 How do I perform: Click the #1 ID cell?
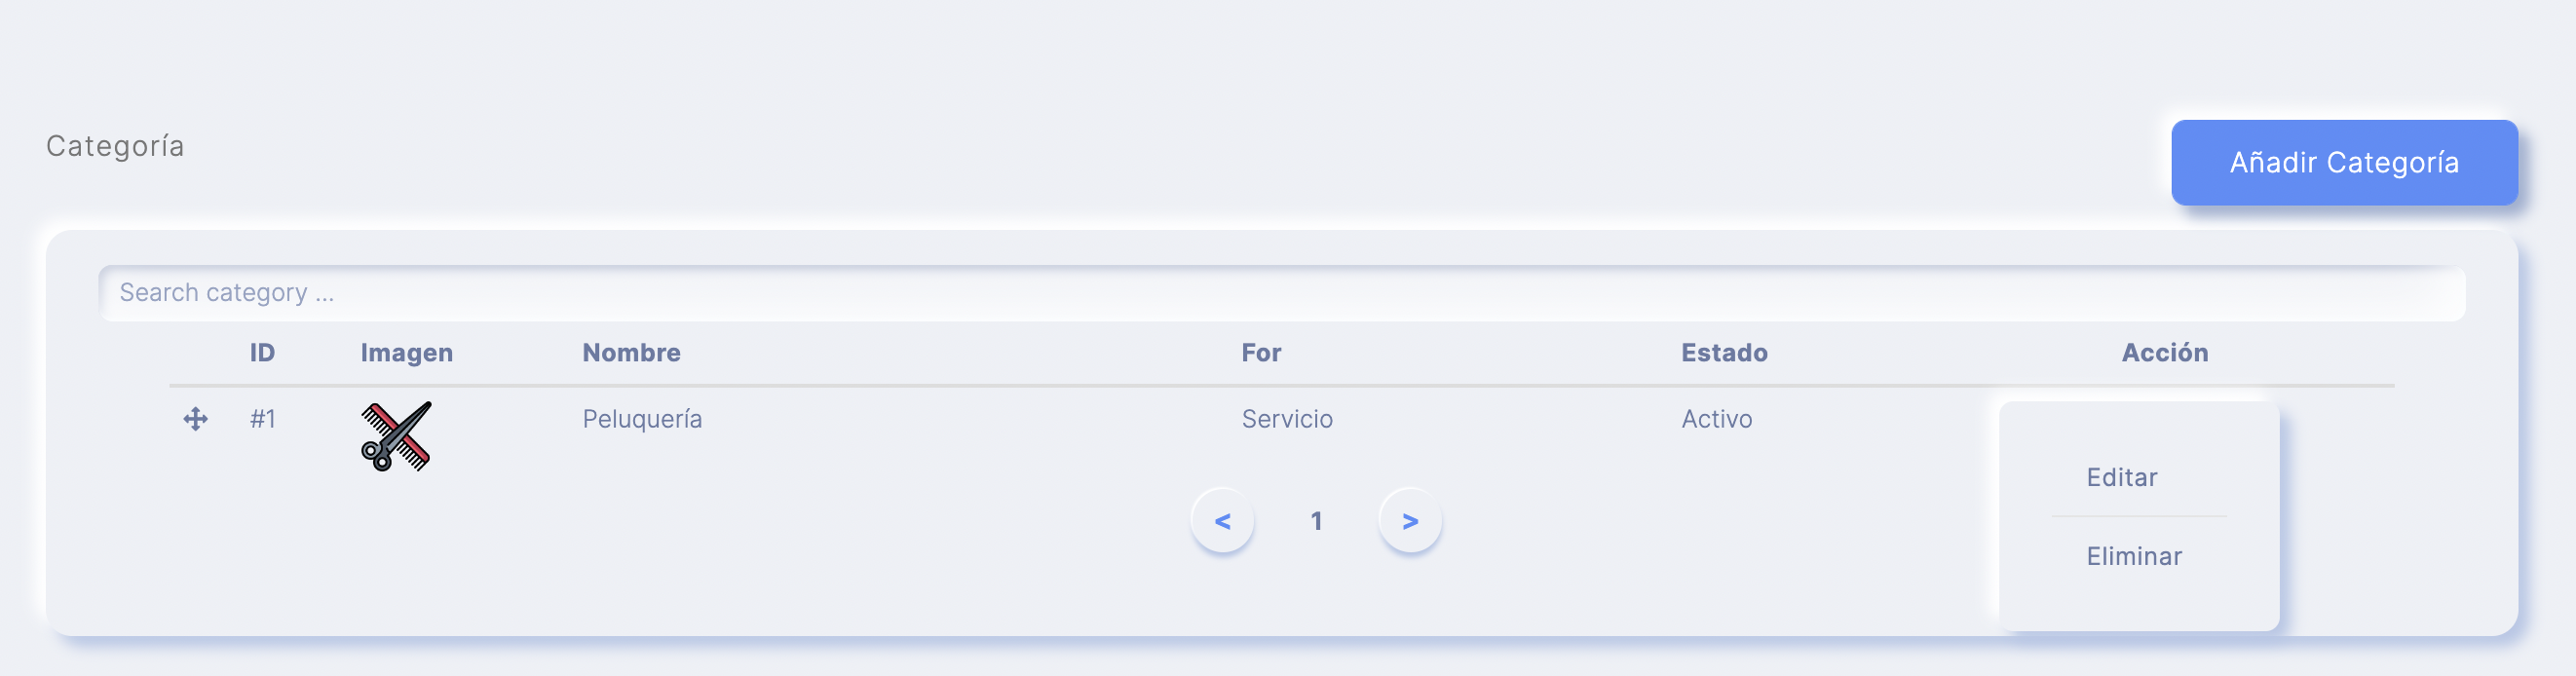click(262, 419)
